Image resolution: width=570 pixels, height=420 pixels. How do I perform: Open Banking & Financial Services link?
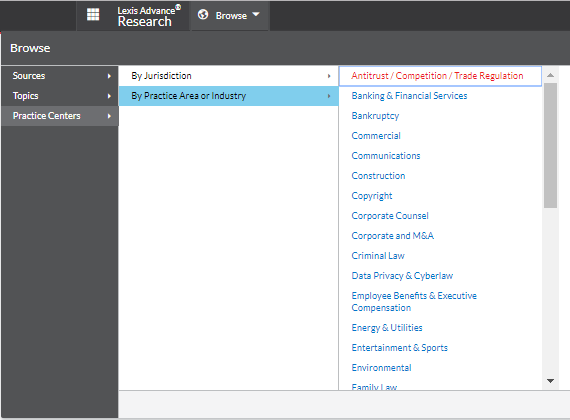[x=409, y=96]
